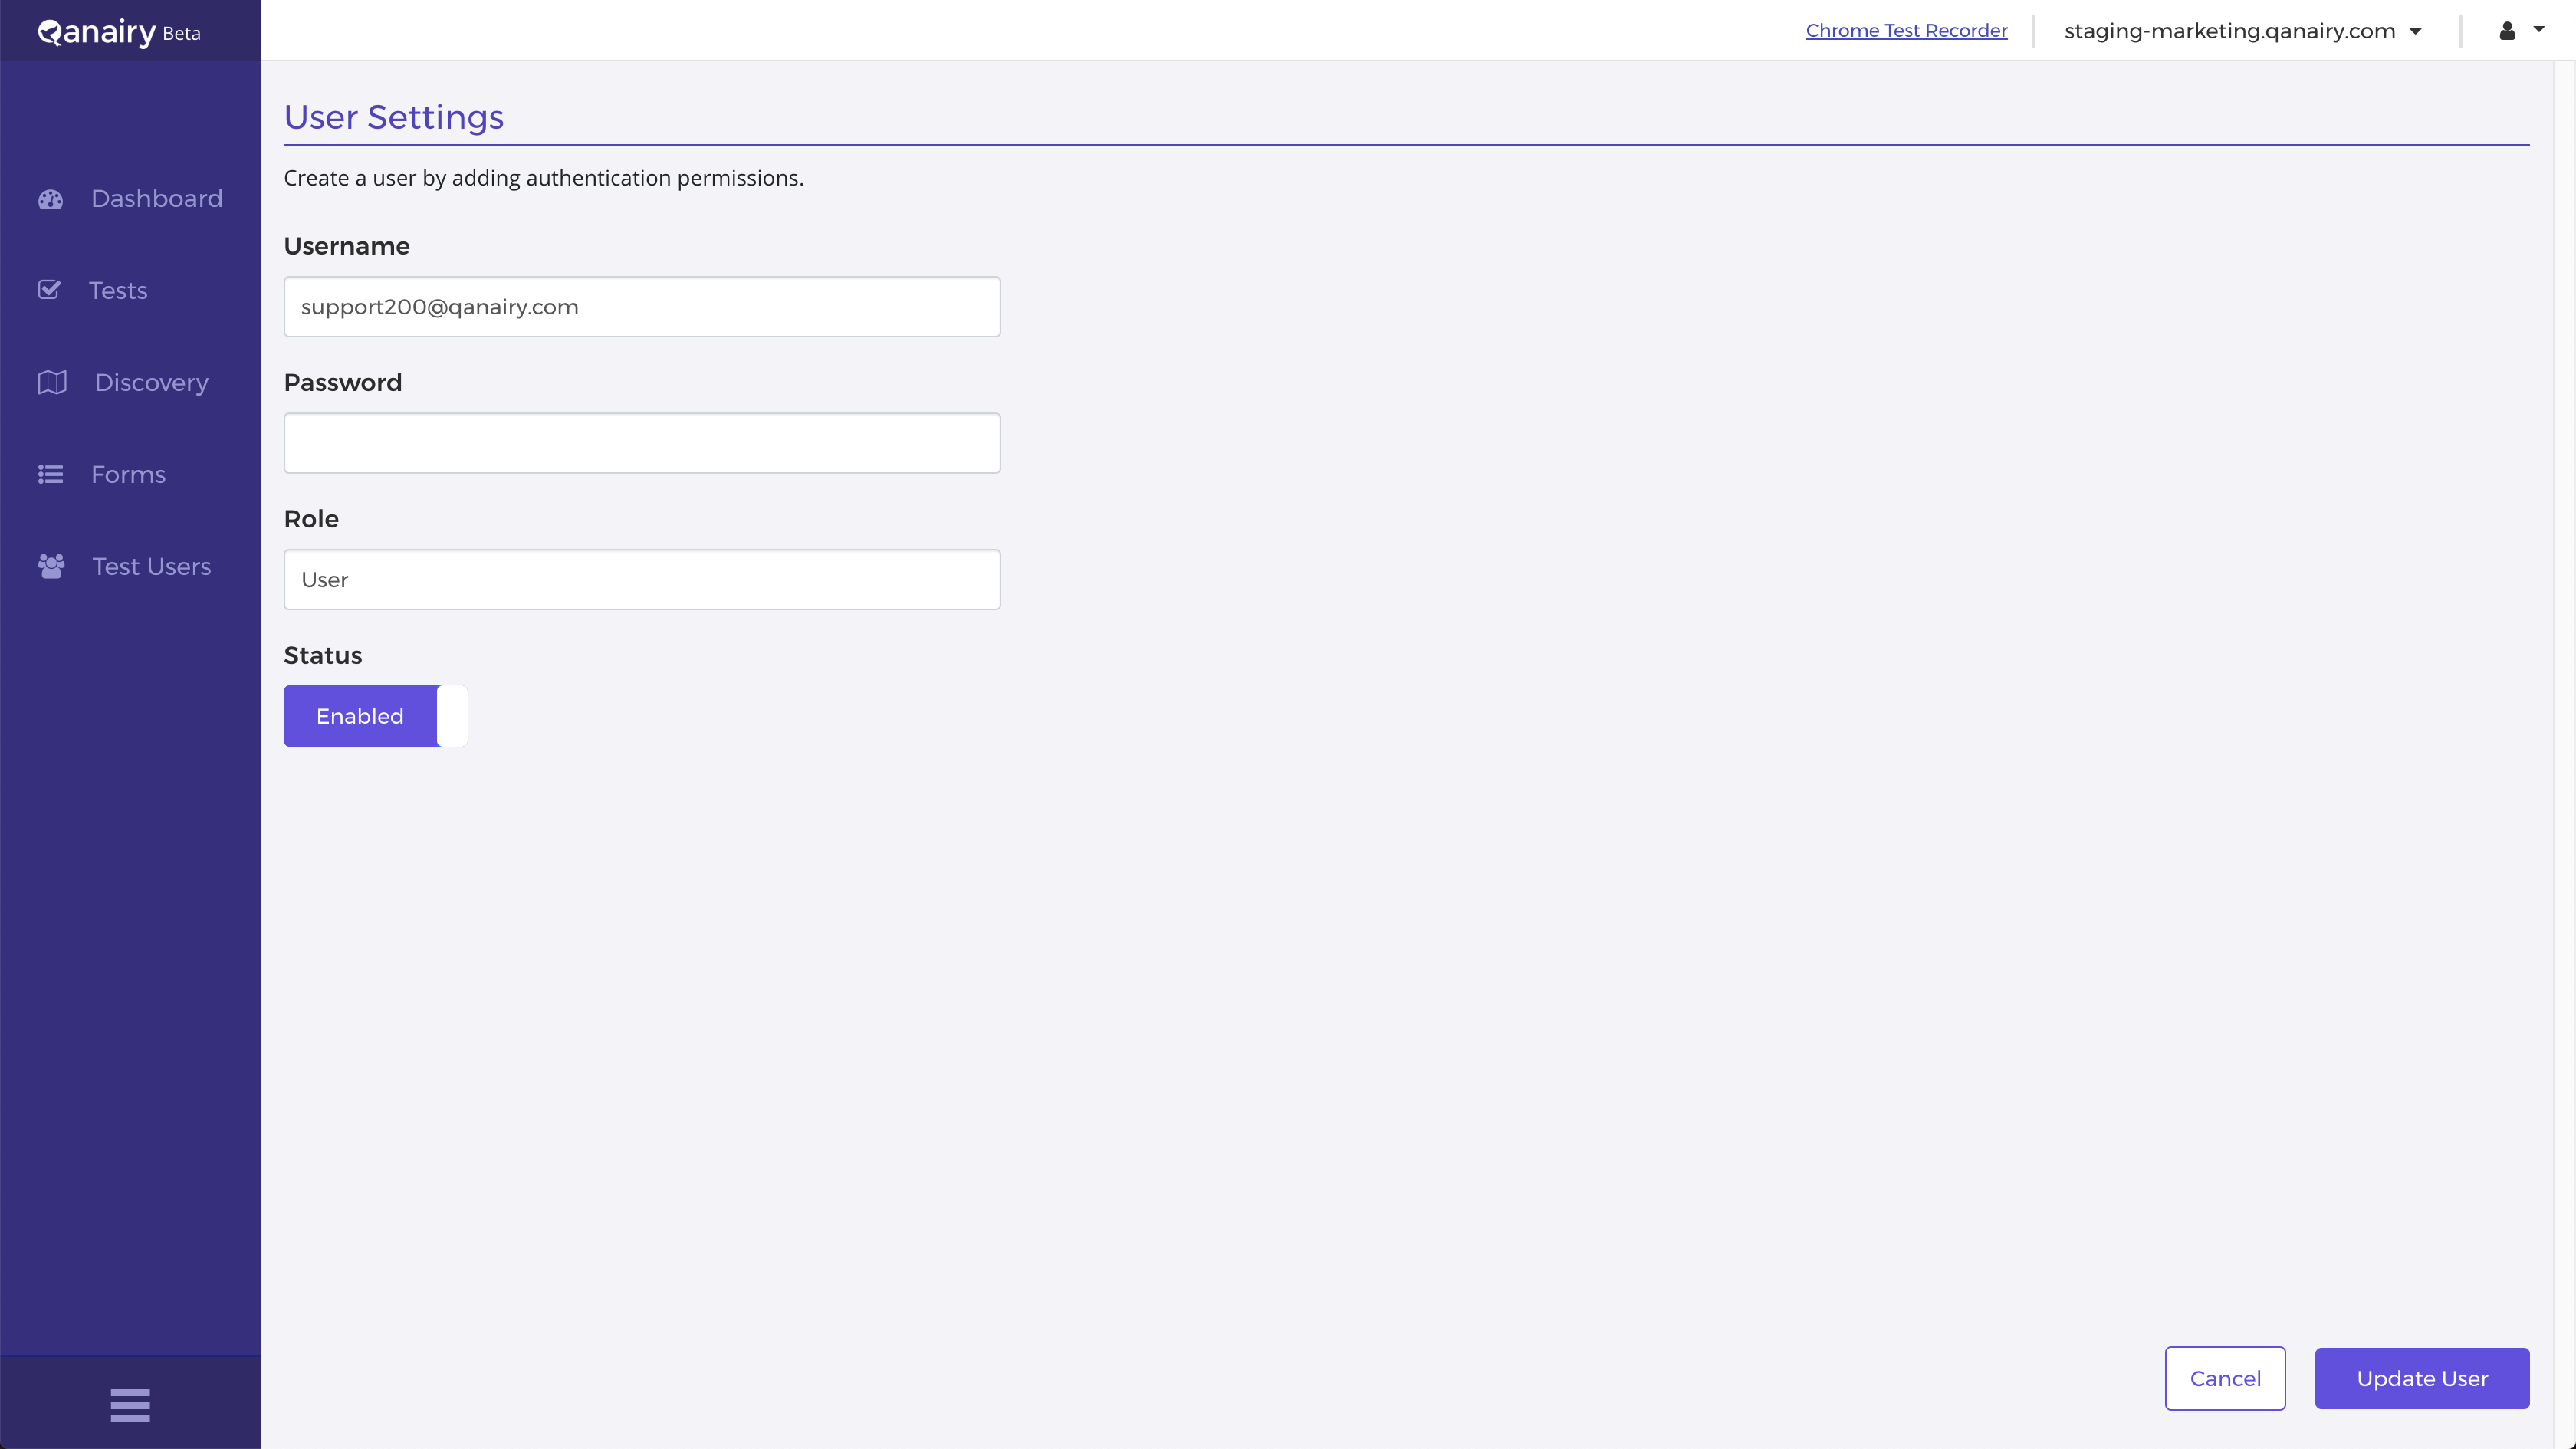Screen dimensions: 2576x1449
Task: Open the user account dropdown arrow
Action: [x=2539, y=29]
